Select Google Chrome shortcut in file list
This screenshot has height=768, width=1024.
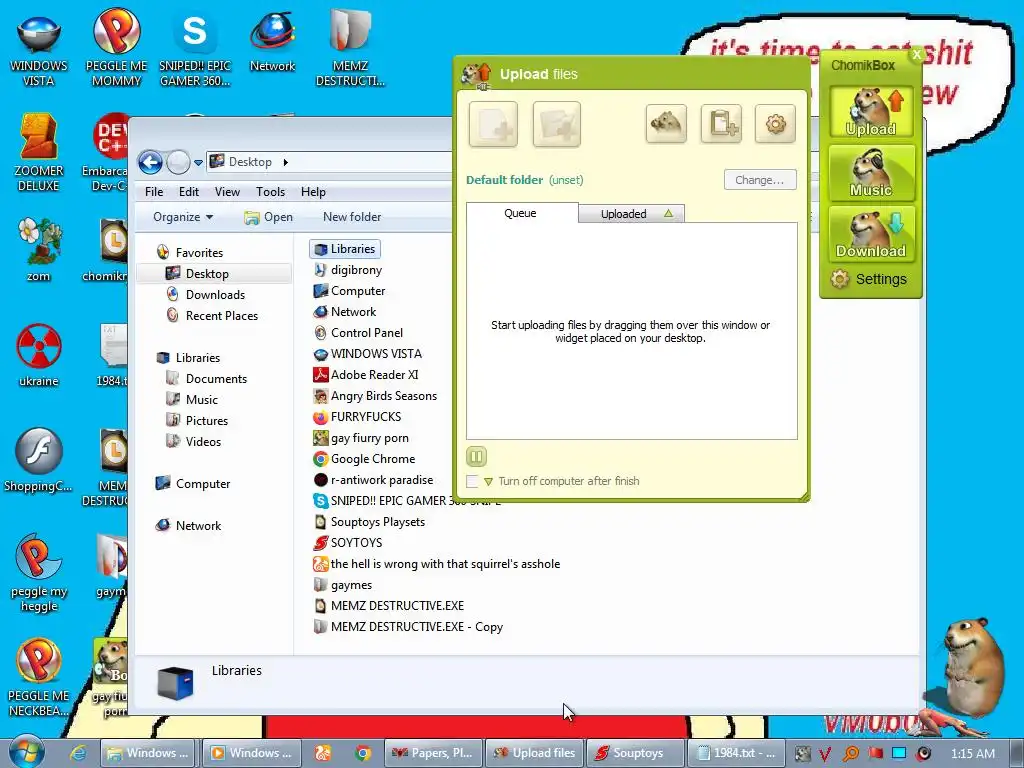[364, 458]
